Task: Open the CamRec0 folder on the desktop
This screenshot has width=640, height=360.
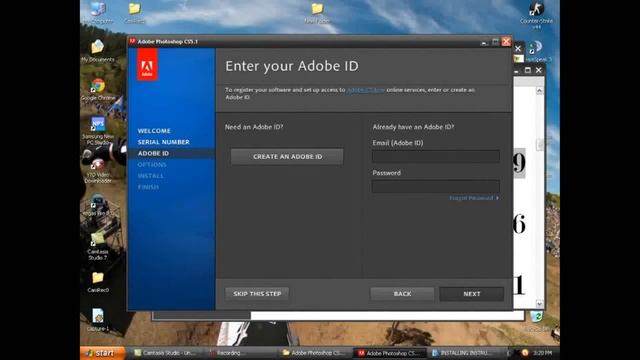Action: 98,282
